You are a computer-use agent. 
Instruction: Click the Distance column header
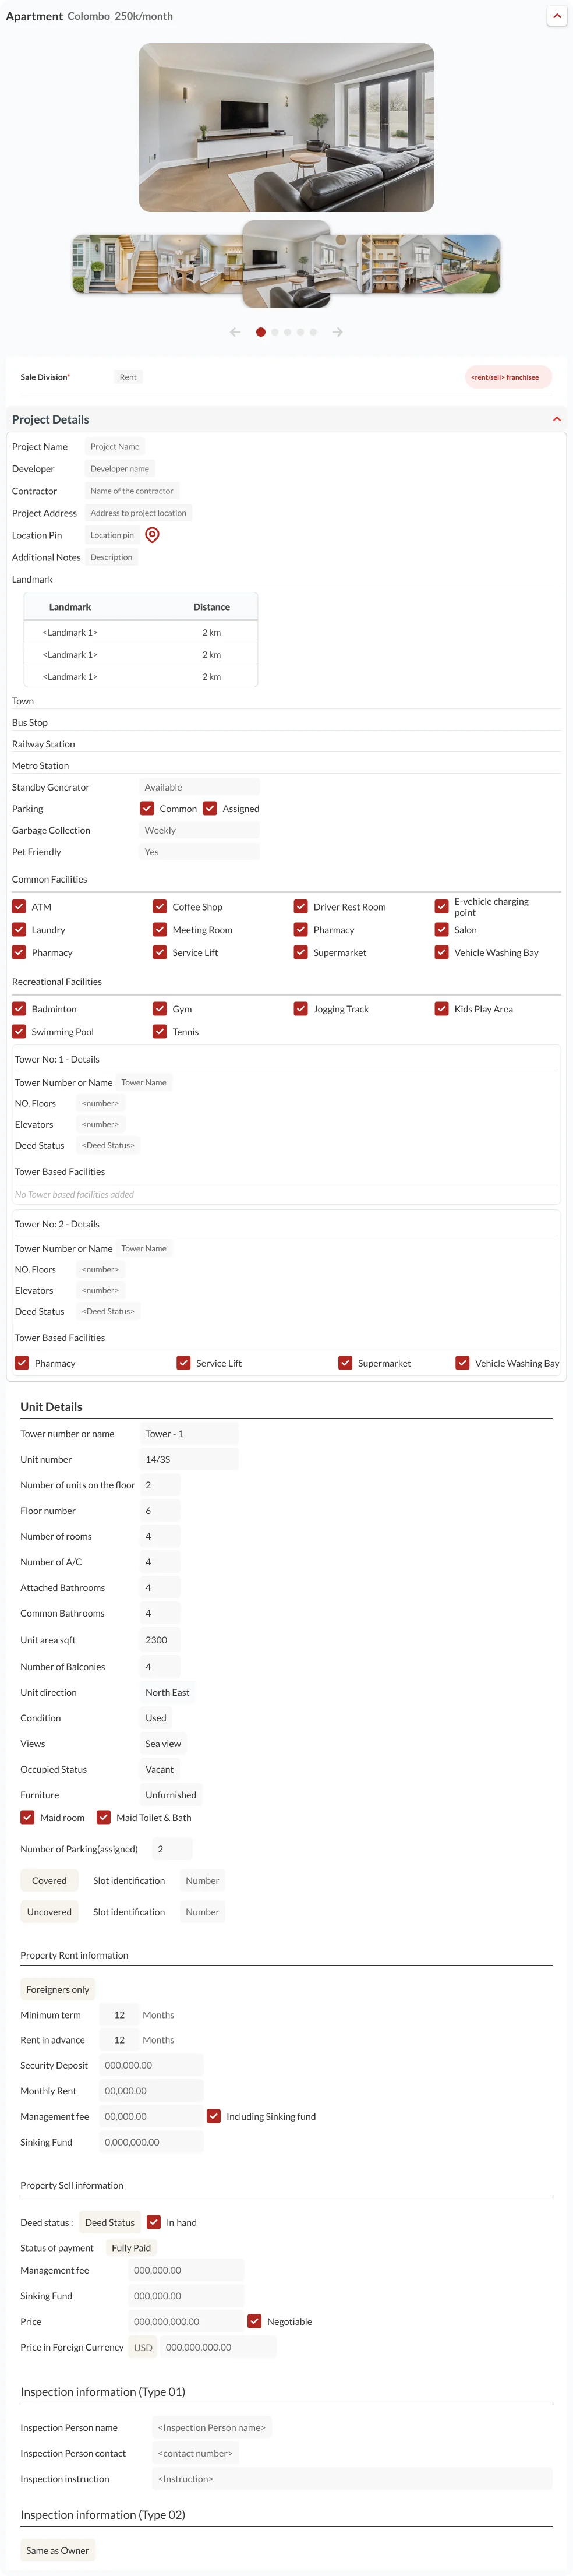[211, 606]
